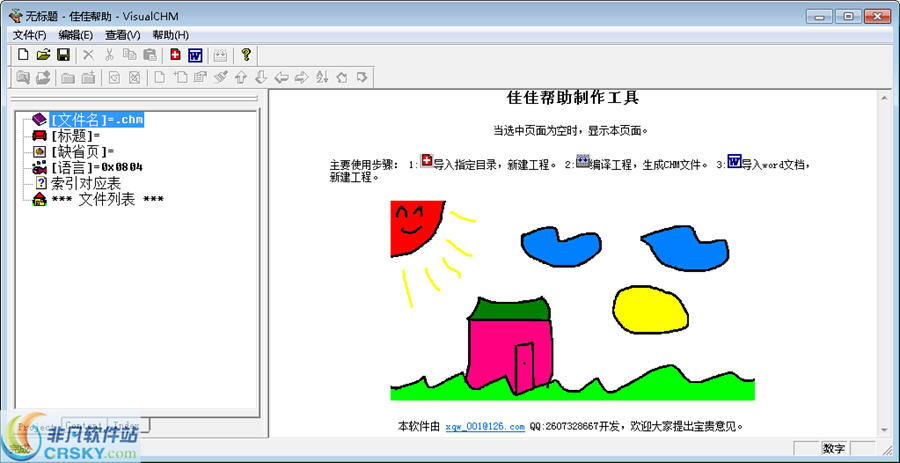
Task: Open the 文件(F) menu
Action: coord(29,35)
